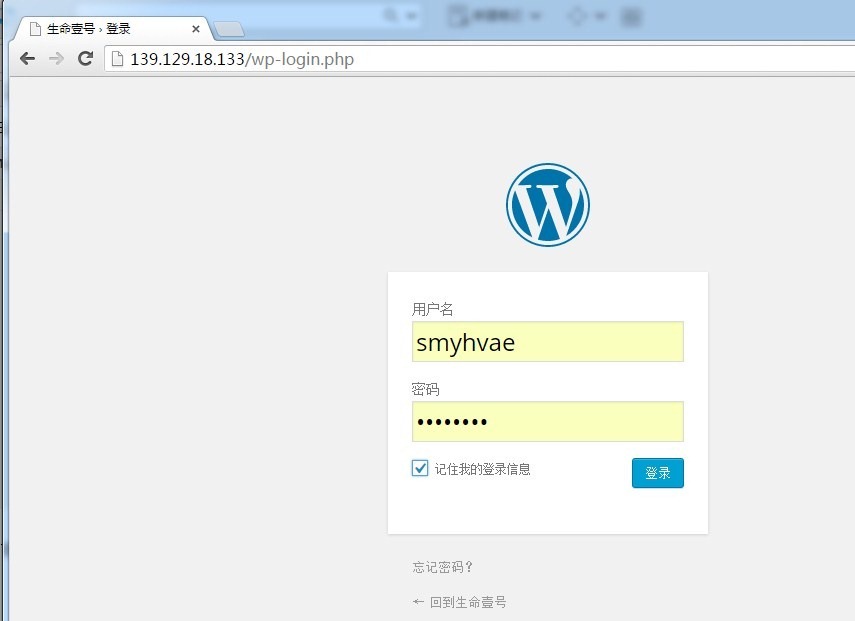Focus the 用户名 field containing smyhvae
This screenshot has width=855, height=621.
tap(547, 342)
